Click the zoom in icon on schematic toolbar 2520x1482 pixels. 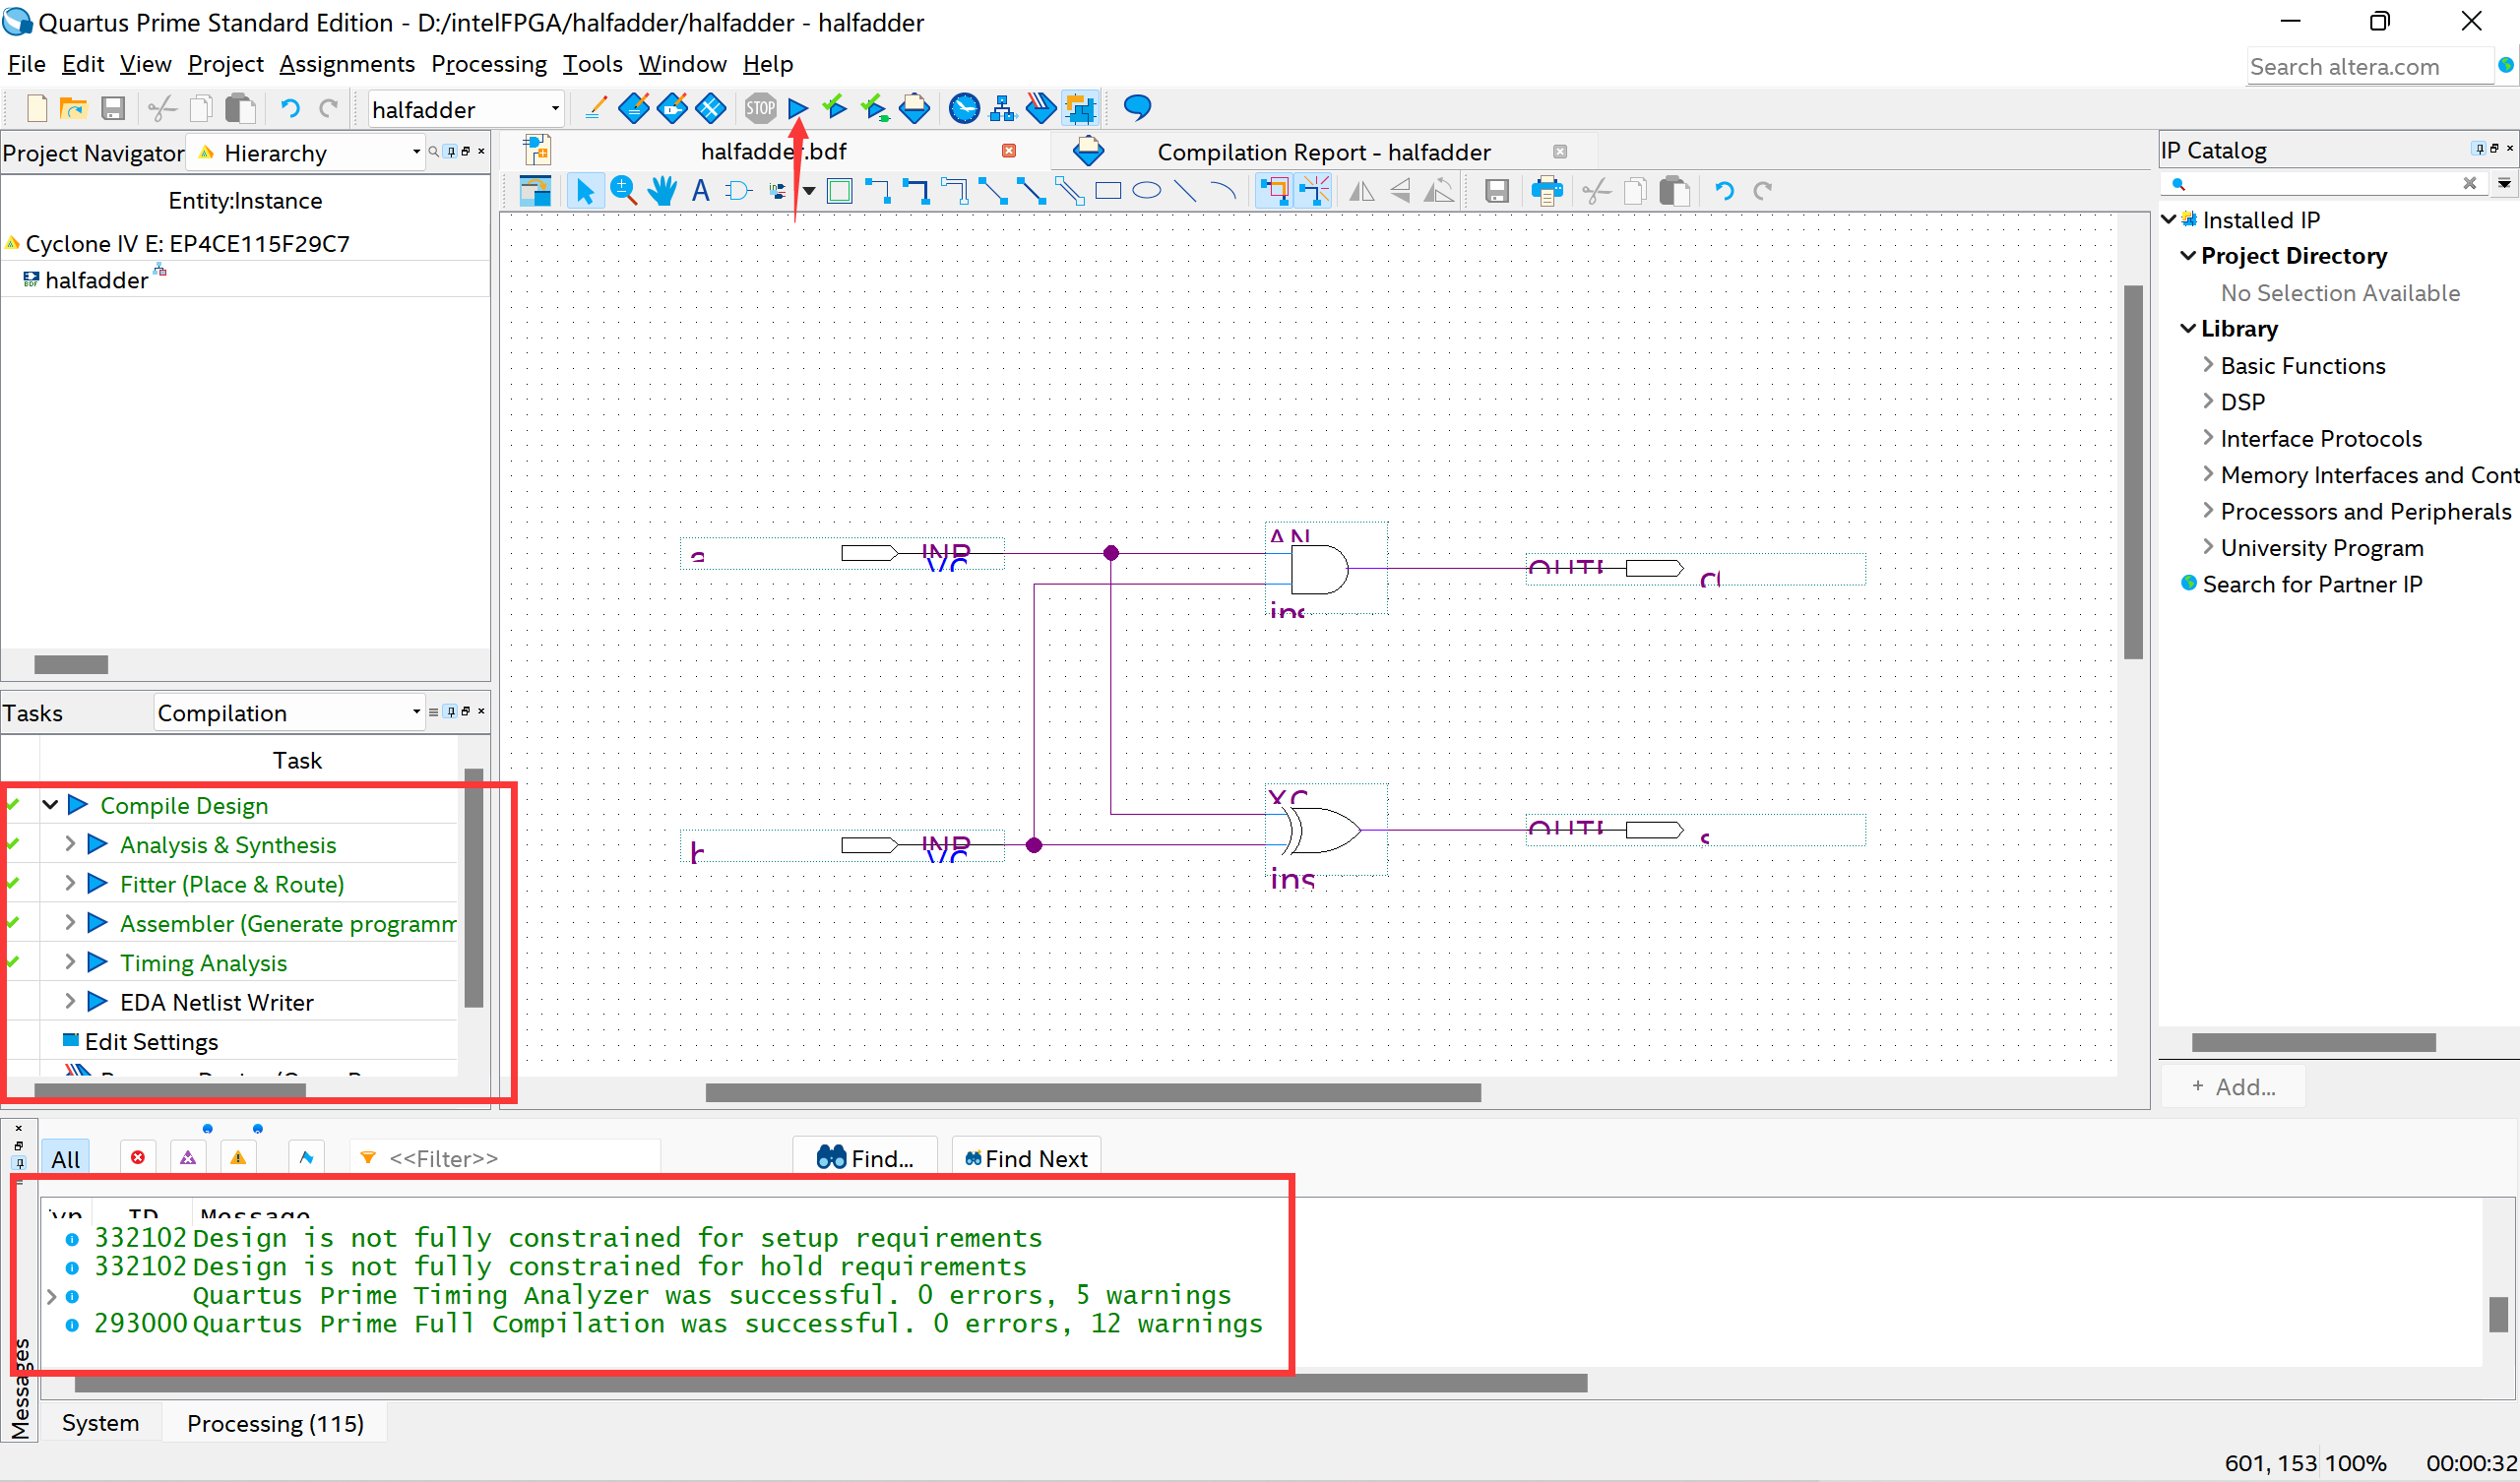(x=625, y=191)
